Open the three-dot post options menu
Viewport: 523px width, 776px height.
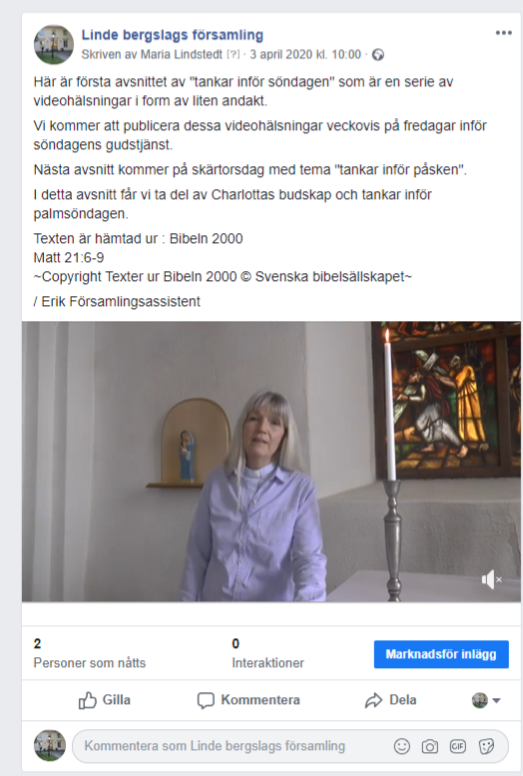coord(503,33)
